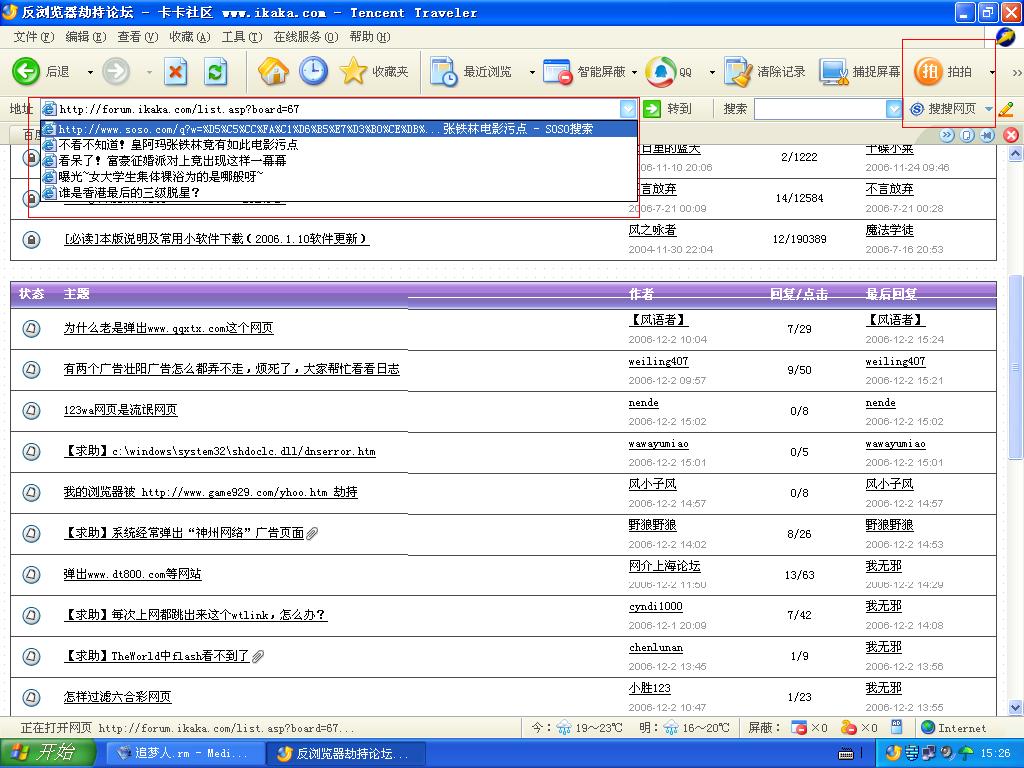Open the Tools (工具) menu

pos(241,37)
